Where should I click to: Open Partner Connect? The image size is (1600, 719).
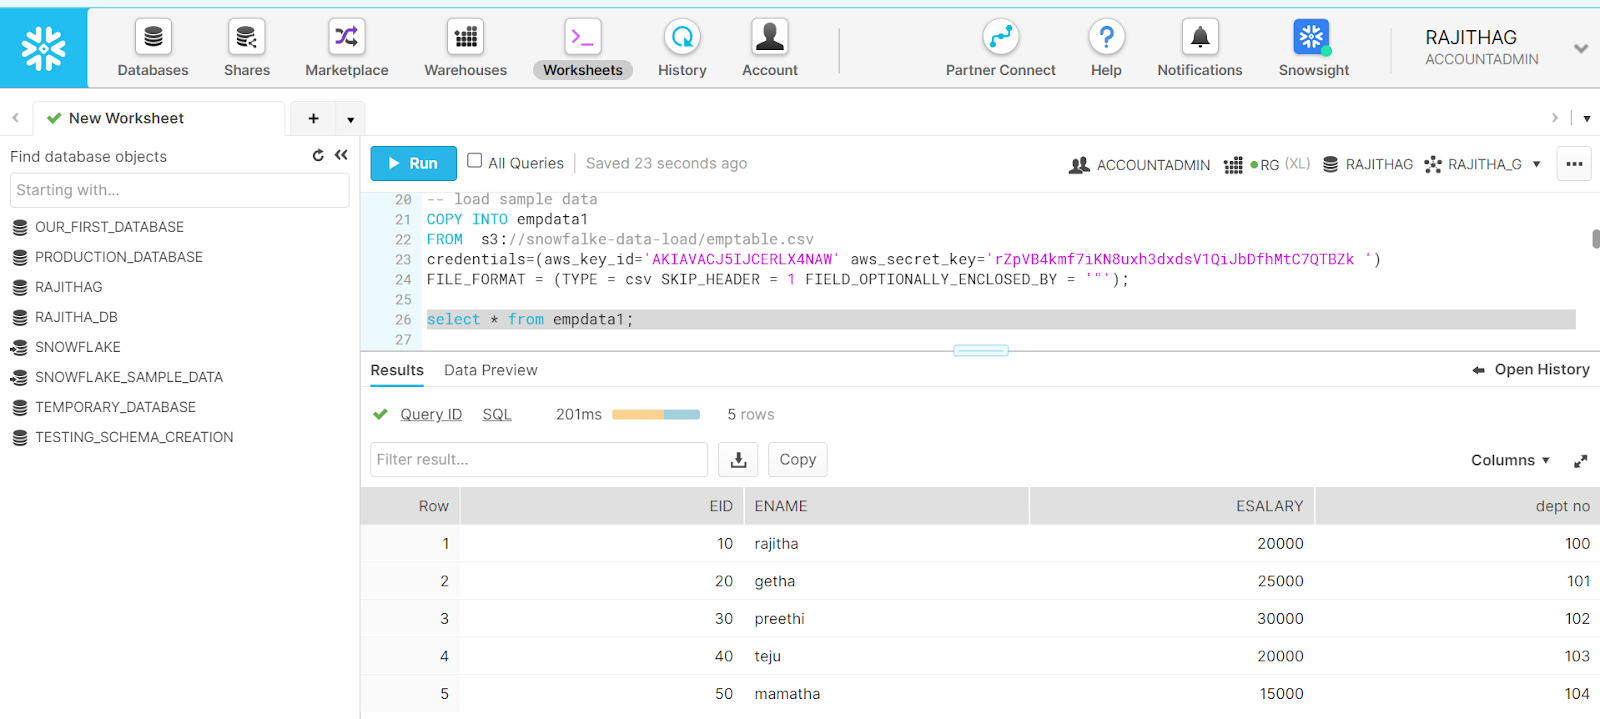(1001, 48)
